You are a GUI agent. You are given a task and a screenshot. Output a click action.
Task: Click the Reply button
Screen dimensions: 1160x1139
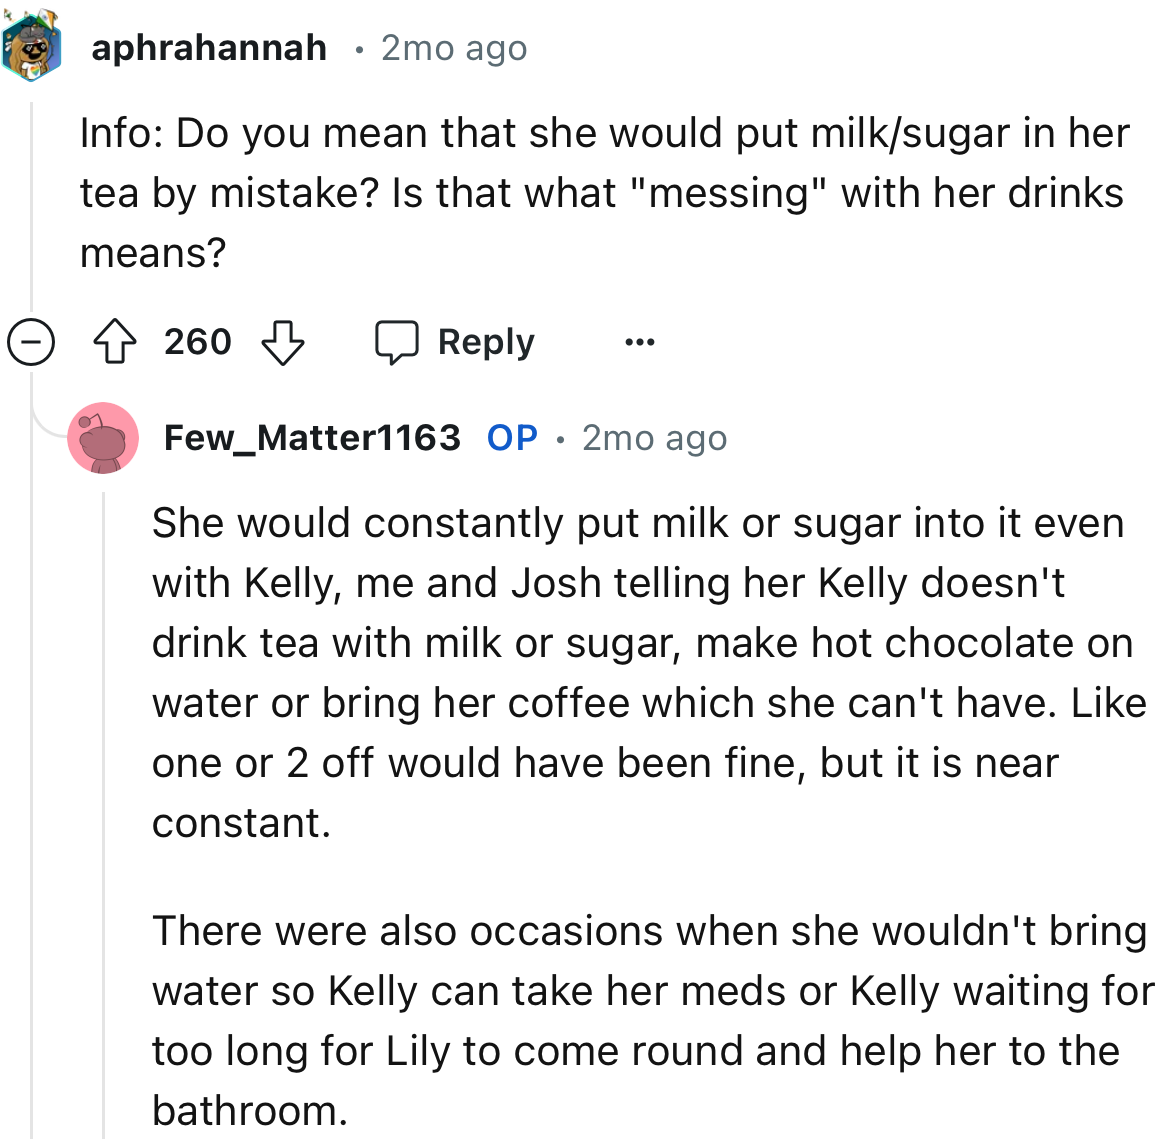coord(485,341)
